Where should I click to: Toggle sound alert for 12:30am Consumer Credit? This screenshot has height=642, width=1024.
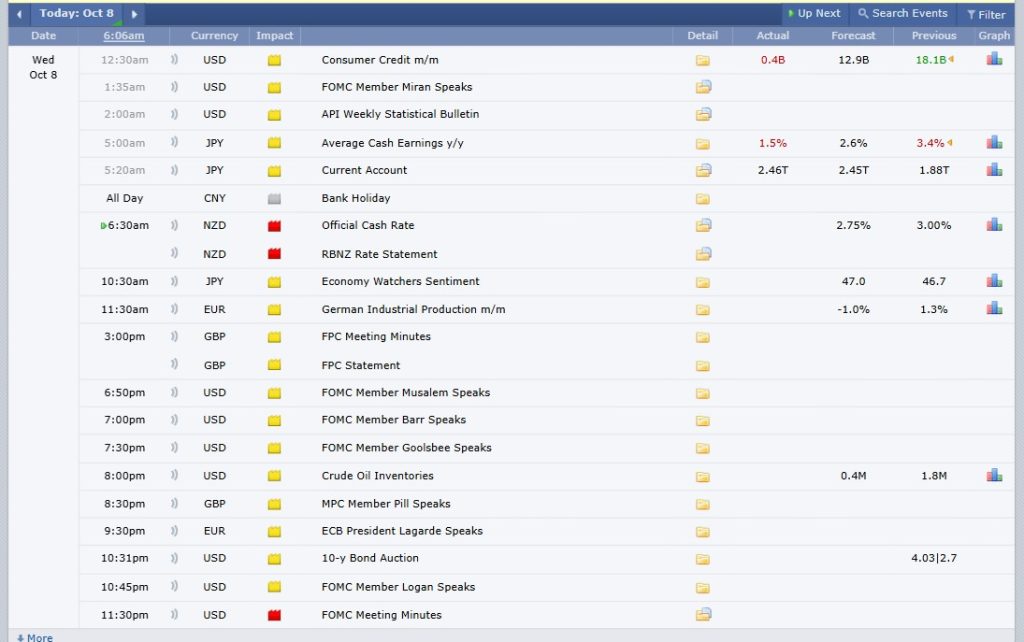pyautogui.click(x=174, y=60)
